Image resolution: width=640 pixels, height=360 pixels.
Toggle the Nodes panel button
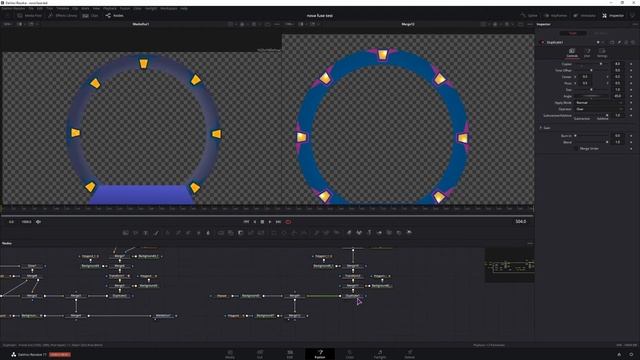coord(115,16)
